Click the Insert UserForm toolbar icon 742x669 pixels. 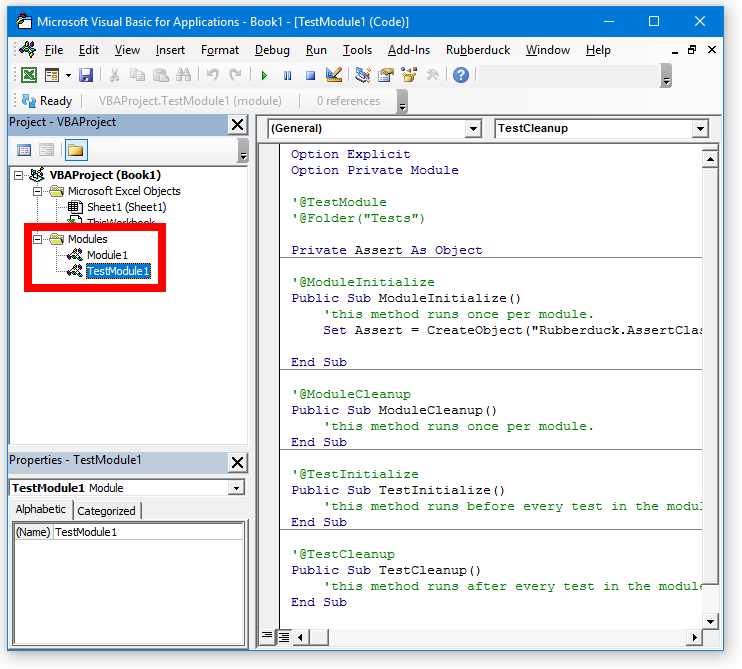point(52,75)
